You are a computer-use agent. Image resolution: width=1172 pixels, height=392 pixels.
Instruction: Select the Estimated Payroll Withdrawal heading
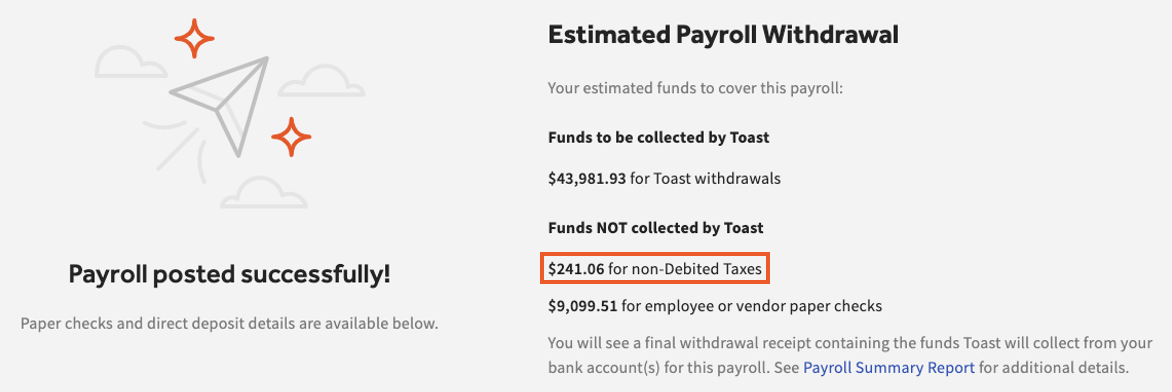click(723, 34)
